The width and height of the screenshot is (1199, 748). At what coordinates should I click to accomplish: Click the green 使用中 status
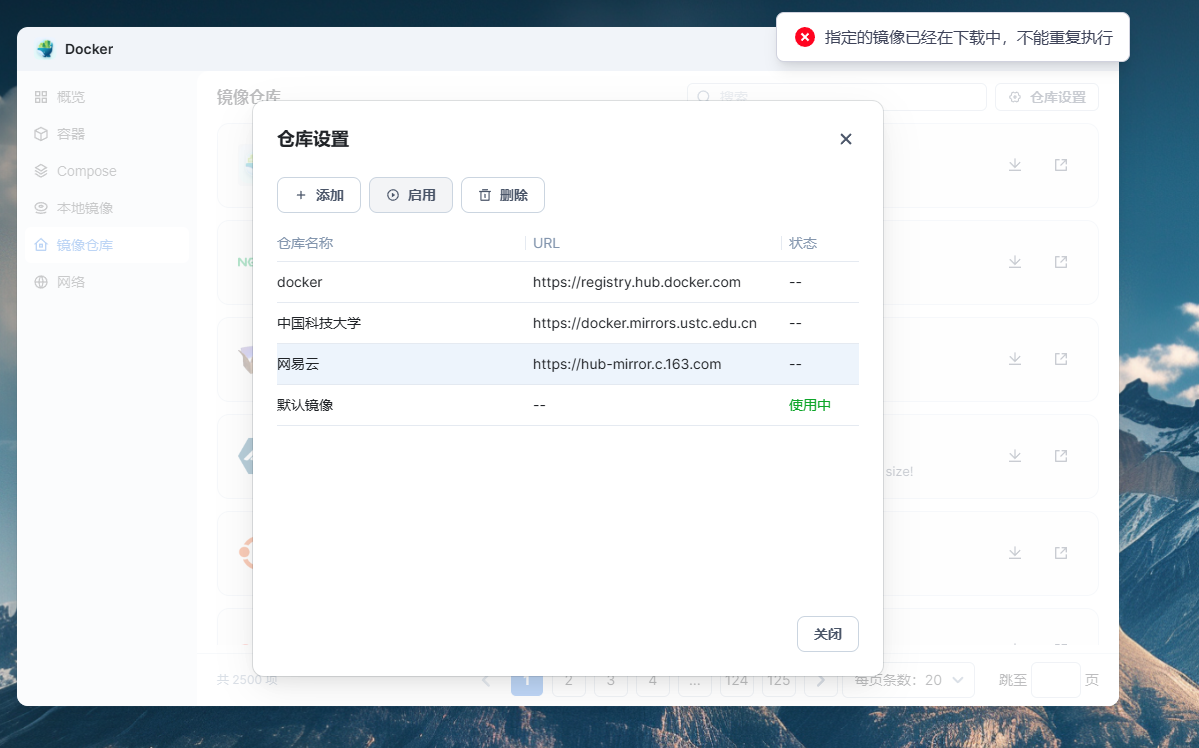pos(810,405)
